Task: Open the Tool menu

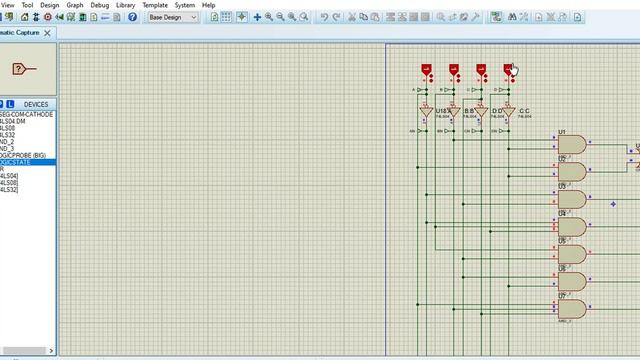Action: click(27, 5)
